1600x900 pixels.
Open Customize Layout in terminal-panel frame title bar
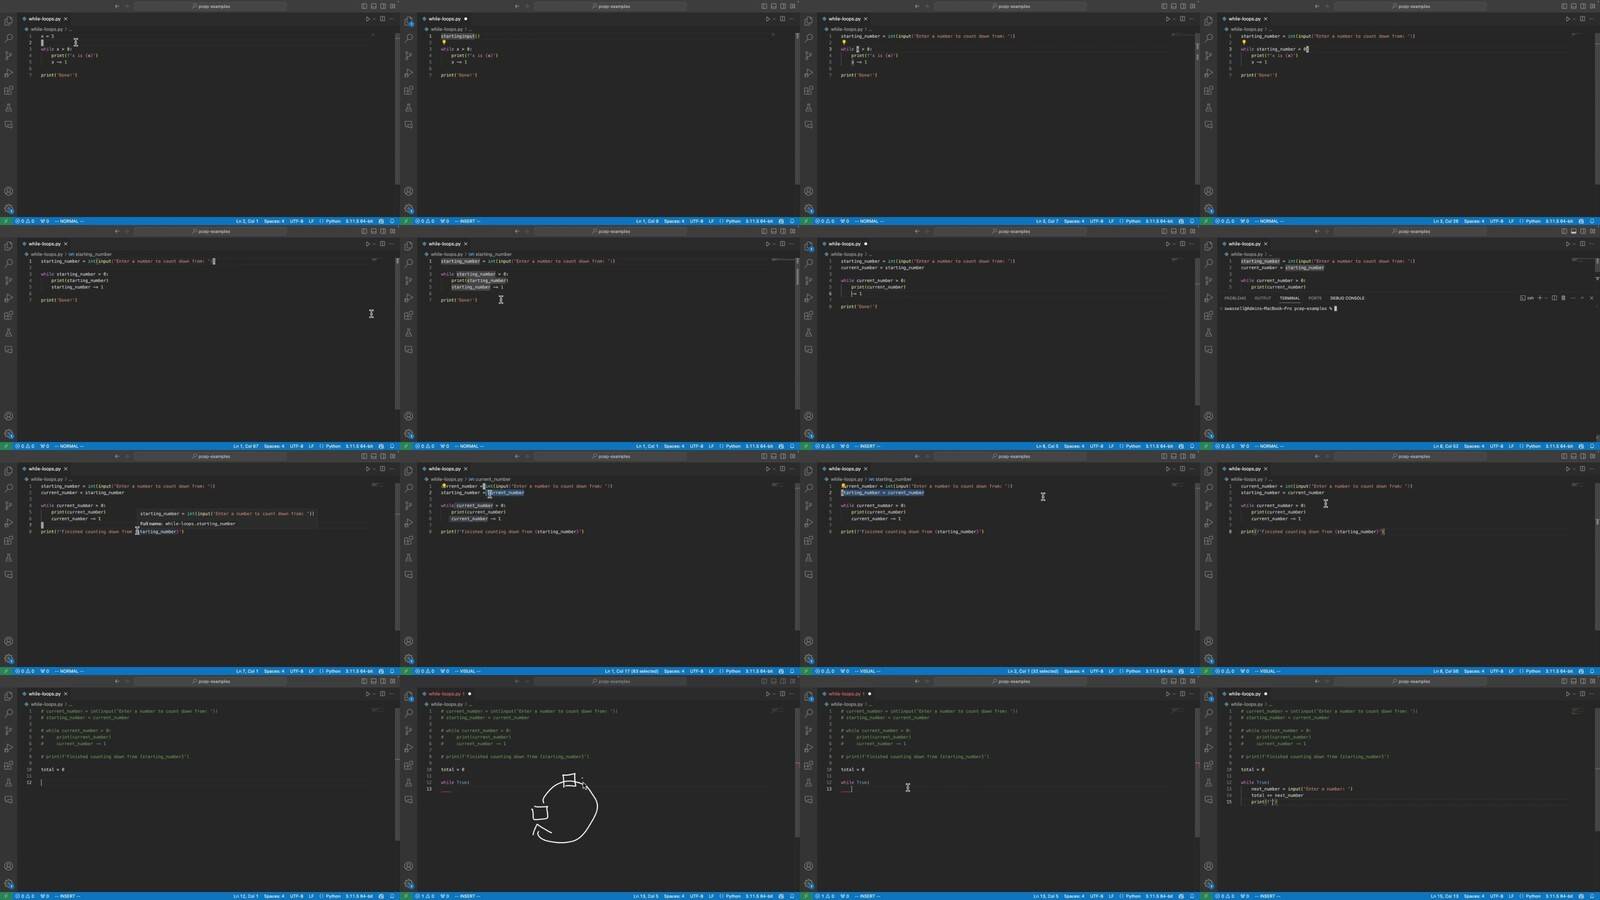(x=1592, y=231)
